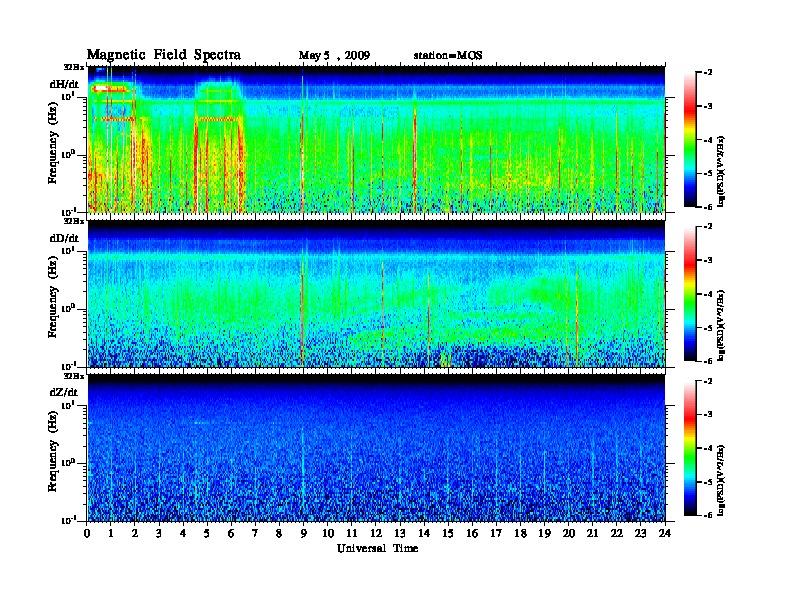Click the "-5" value on dZ/dt colorbar
The width and height of the screenshot is (792, 612).
coord(708,482)
